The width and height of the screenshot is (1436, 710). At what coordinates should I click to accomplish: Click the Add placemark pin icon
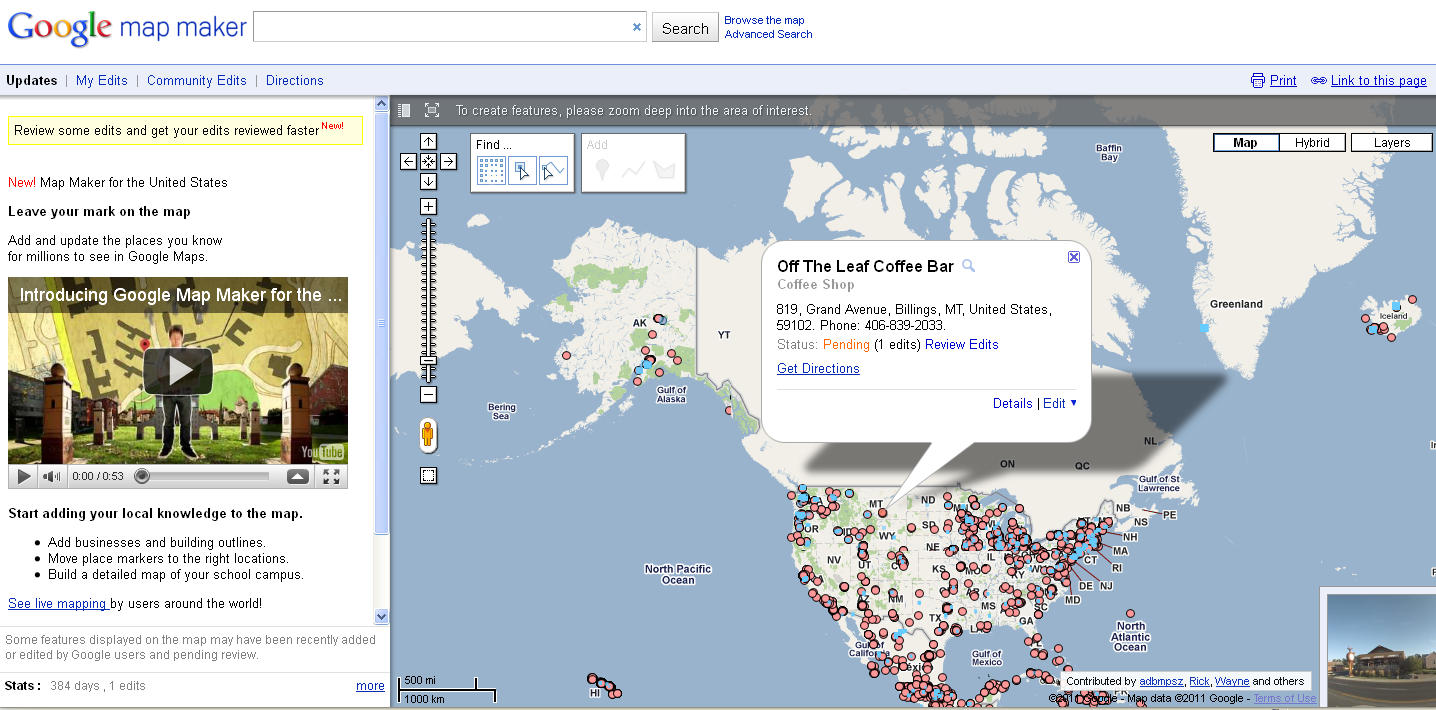pos(601,171)
